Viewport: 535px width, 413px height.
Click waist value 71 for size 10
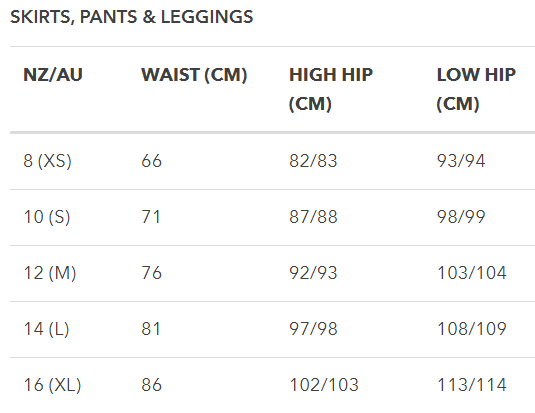151,217
